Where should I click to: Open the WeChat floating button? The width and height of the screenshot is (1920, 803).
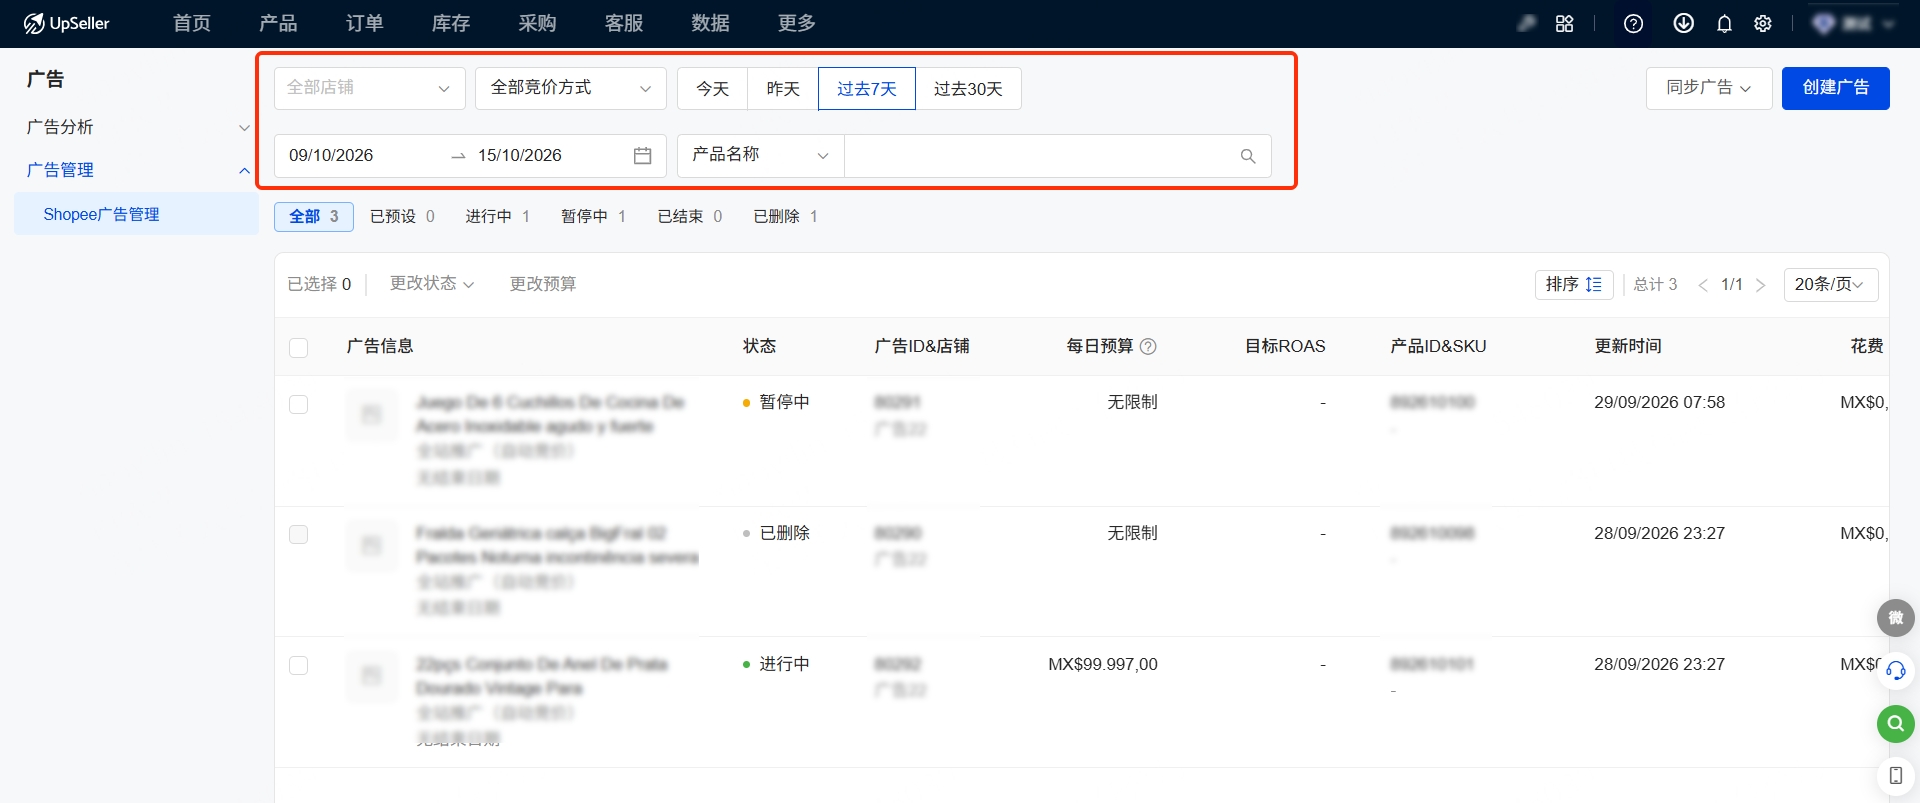(1895, 618)
